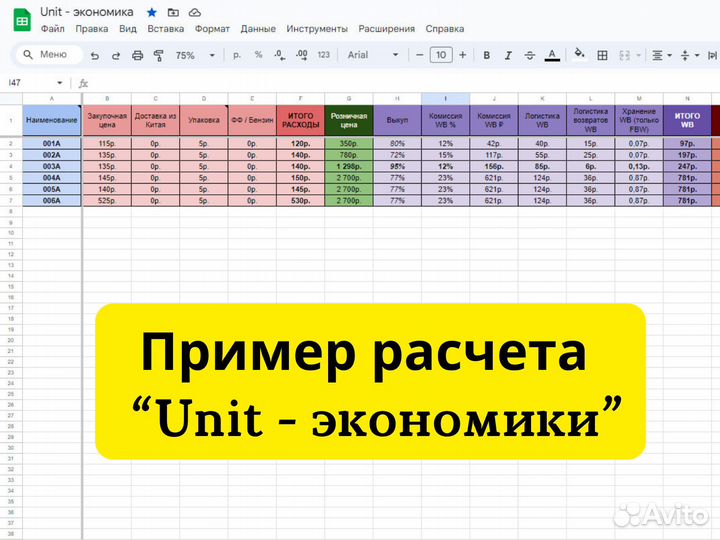The height and width of the screenshot is (540, 720).
Task: Increase font size with plus button
Action: pyautogui.click(x=462, y=55)
